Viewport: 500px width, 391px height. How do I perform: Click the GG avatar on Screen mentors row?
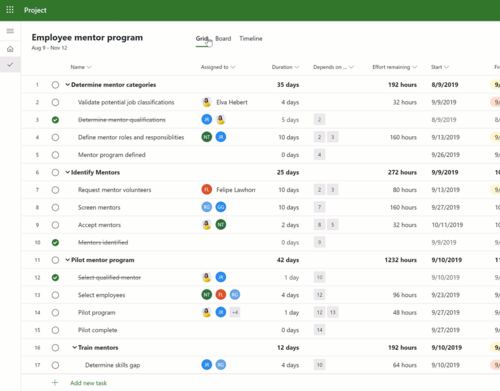221,207
